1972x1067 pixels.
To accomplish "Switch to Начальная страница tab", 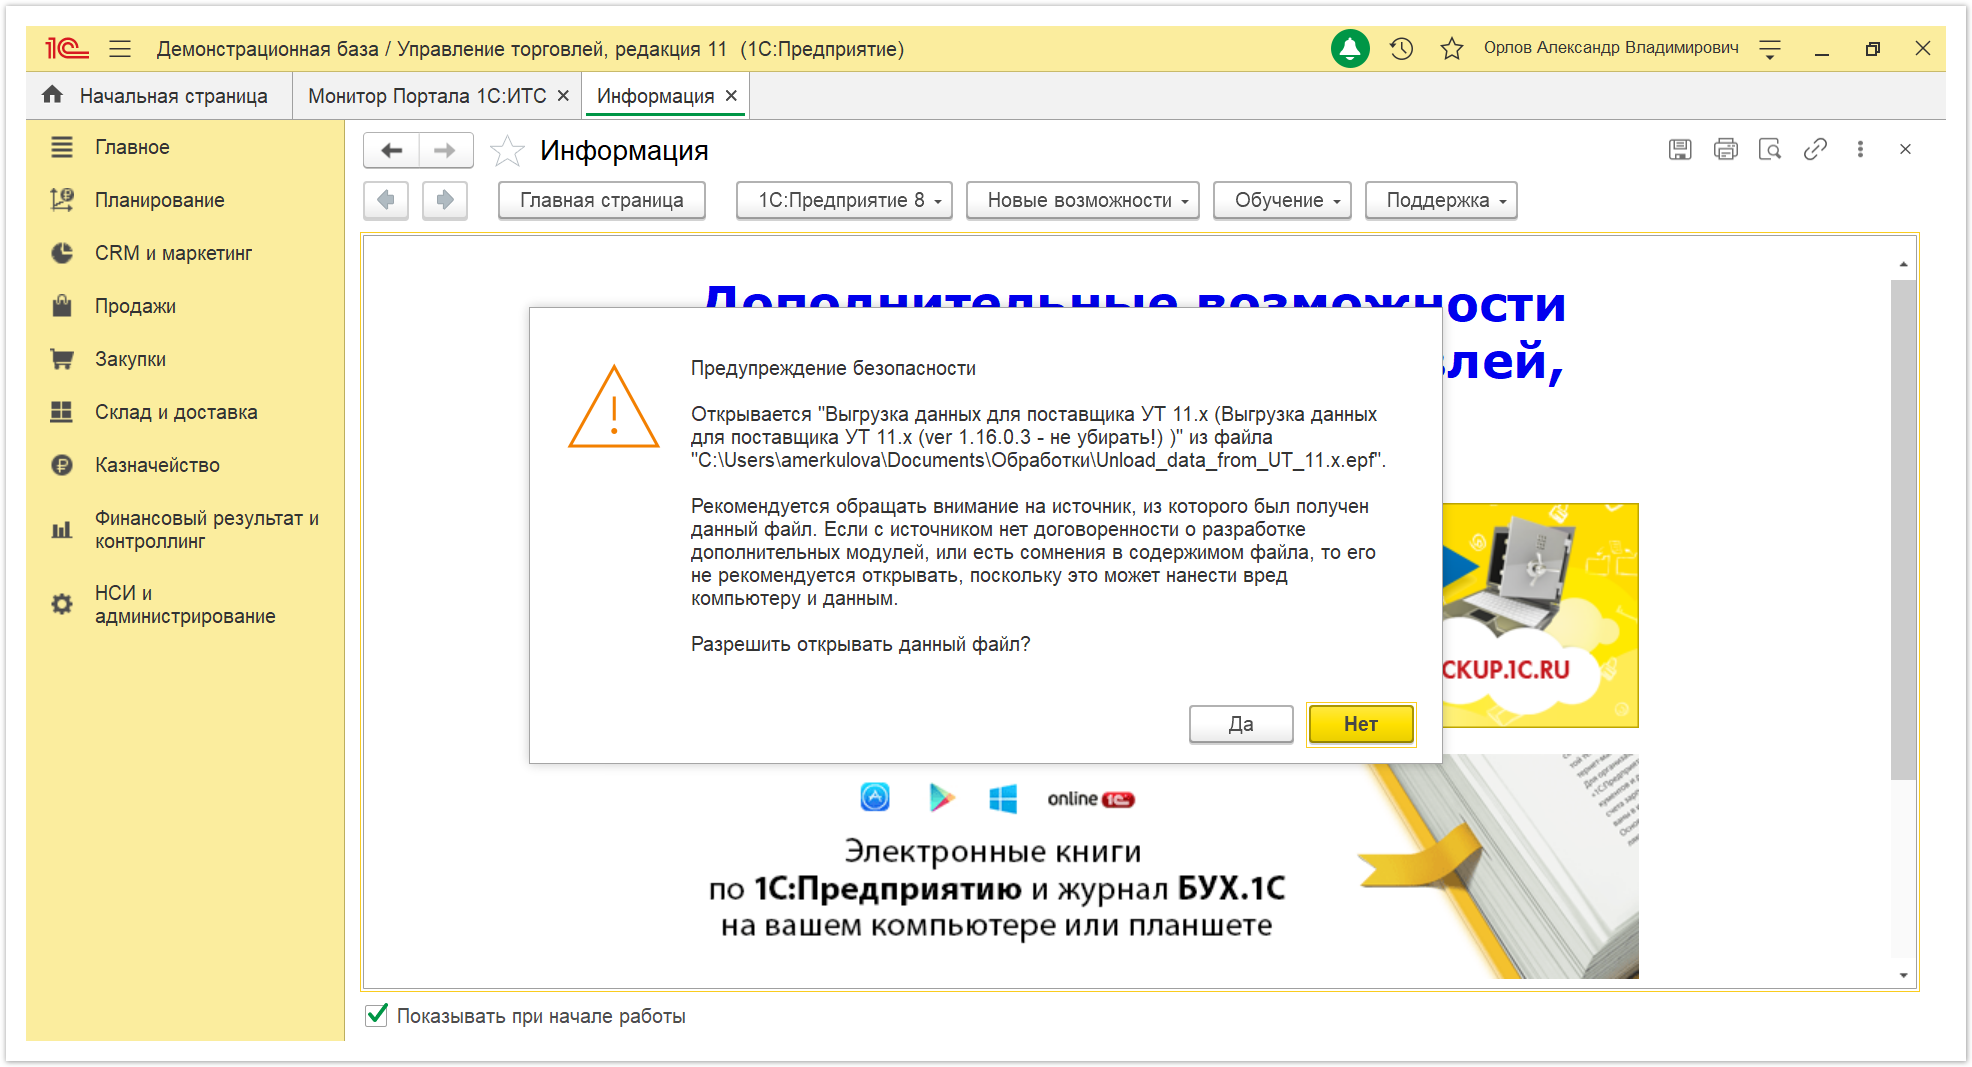I will (x=159, y=95).
